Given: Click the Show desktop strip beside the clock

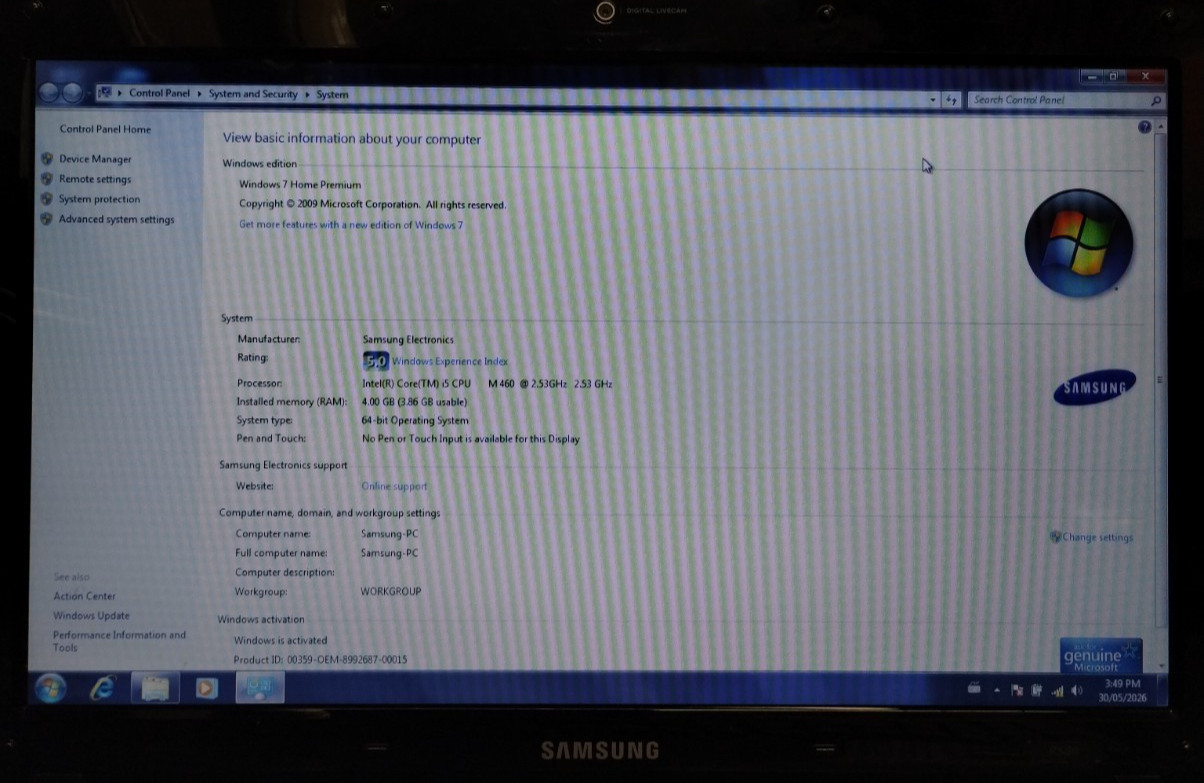Looking at the screenshot, I should [1161, 689].
